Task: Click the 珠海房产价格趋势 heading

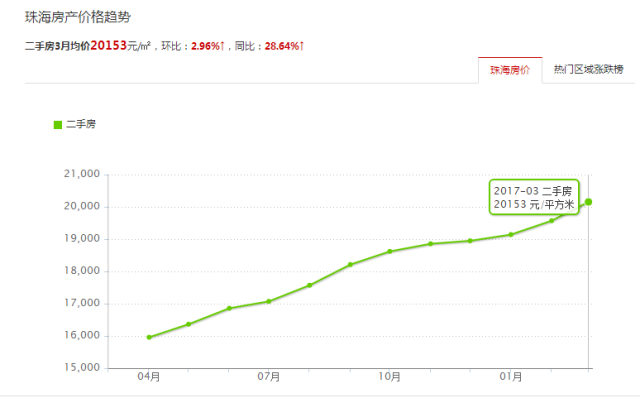Action: point(78,17)
